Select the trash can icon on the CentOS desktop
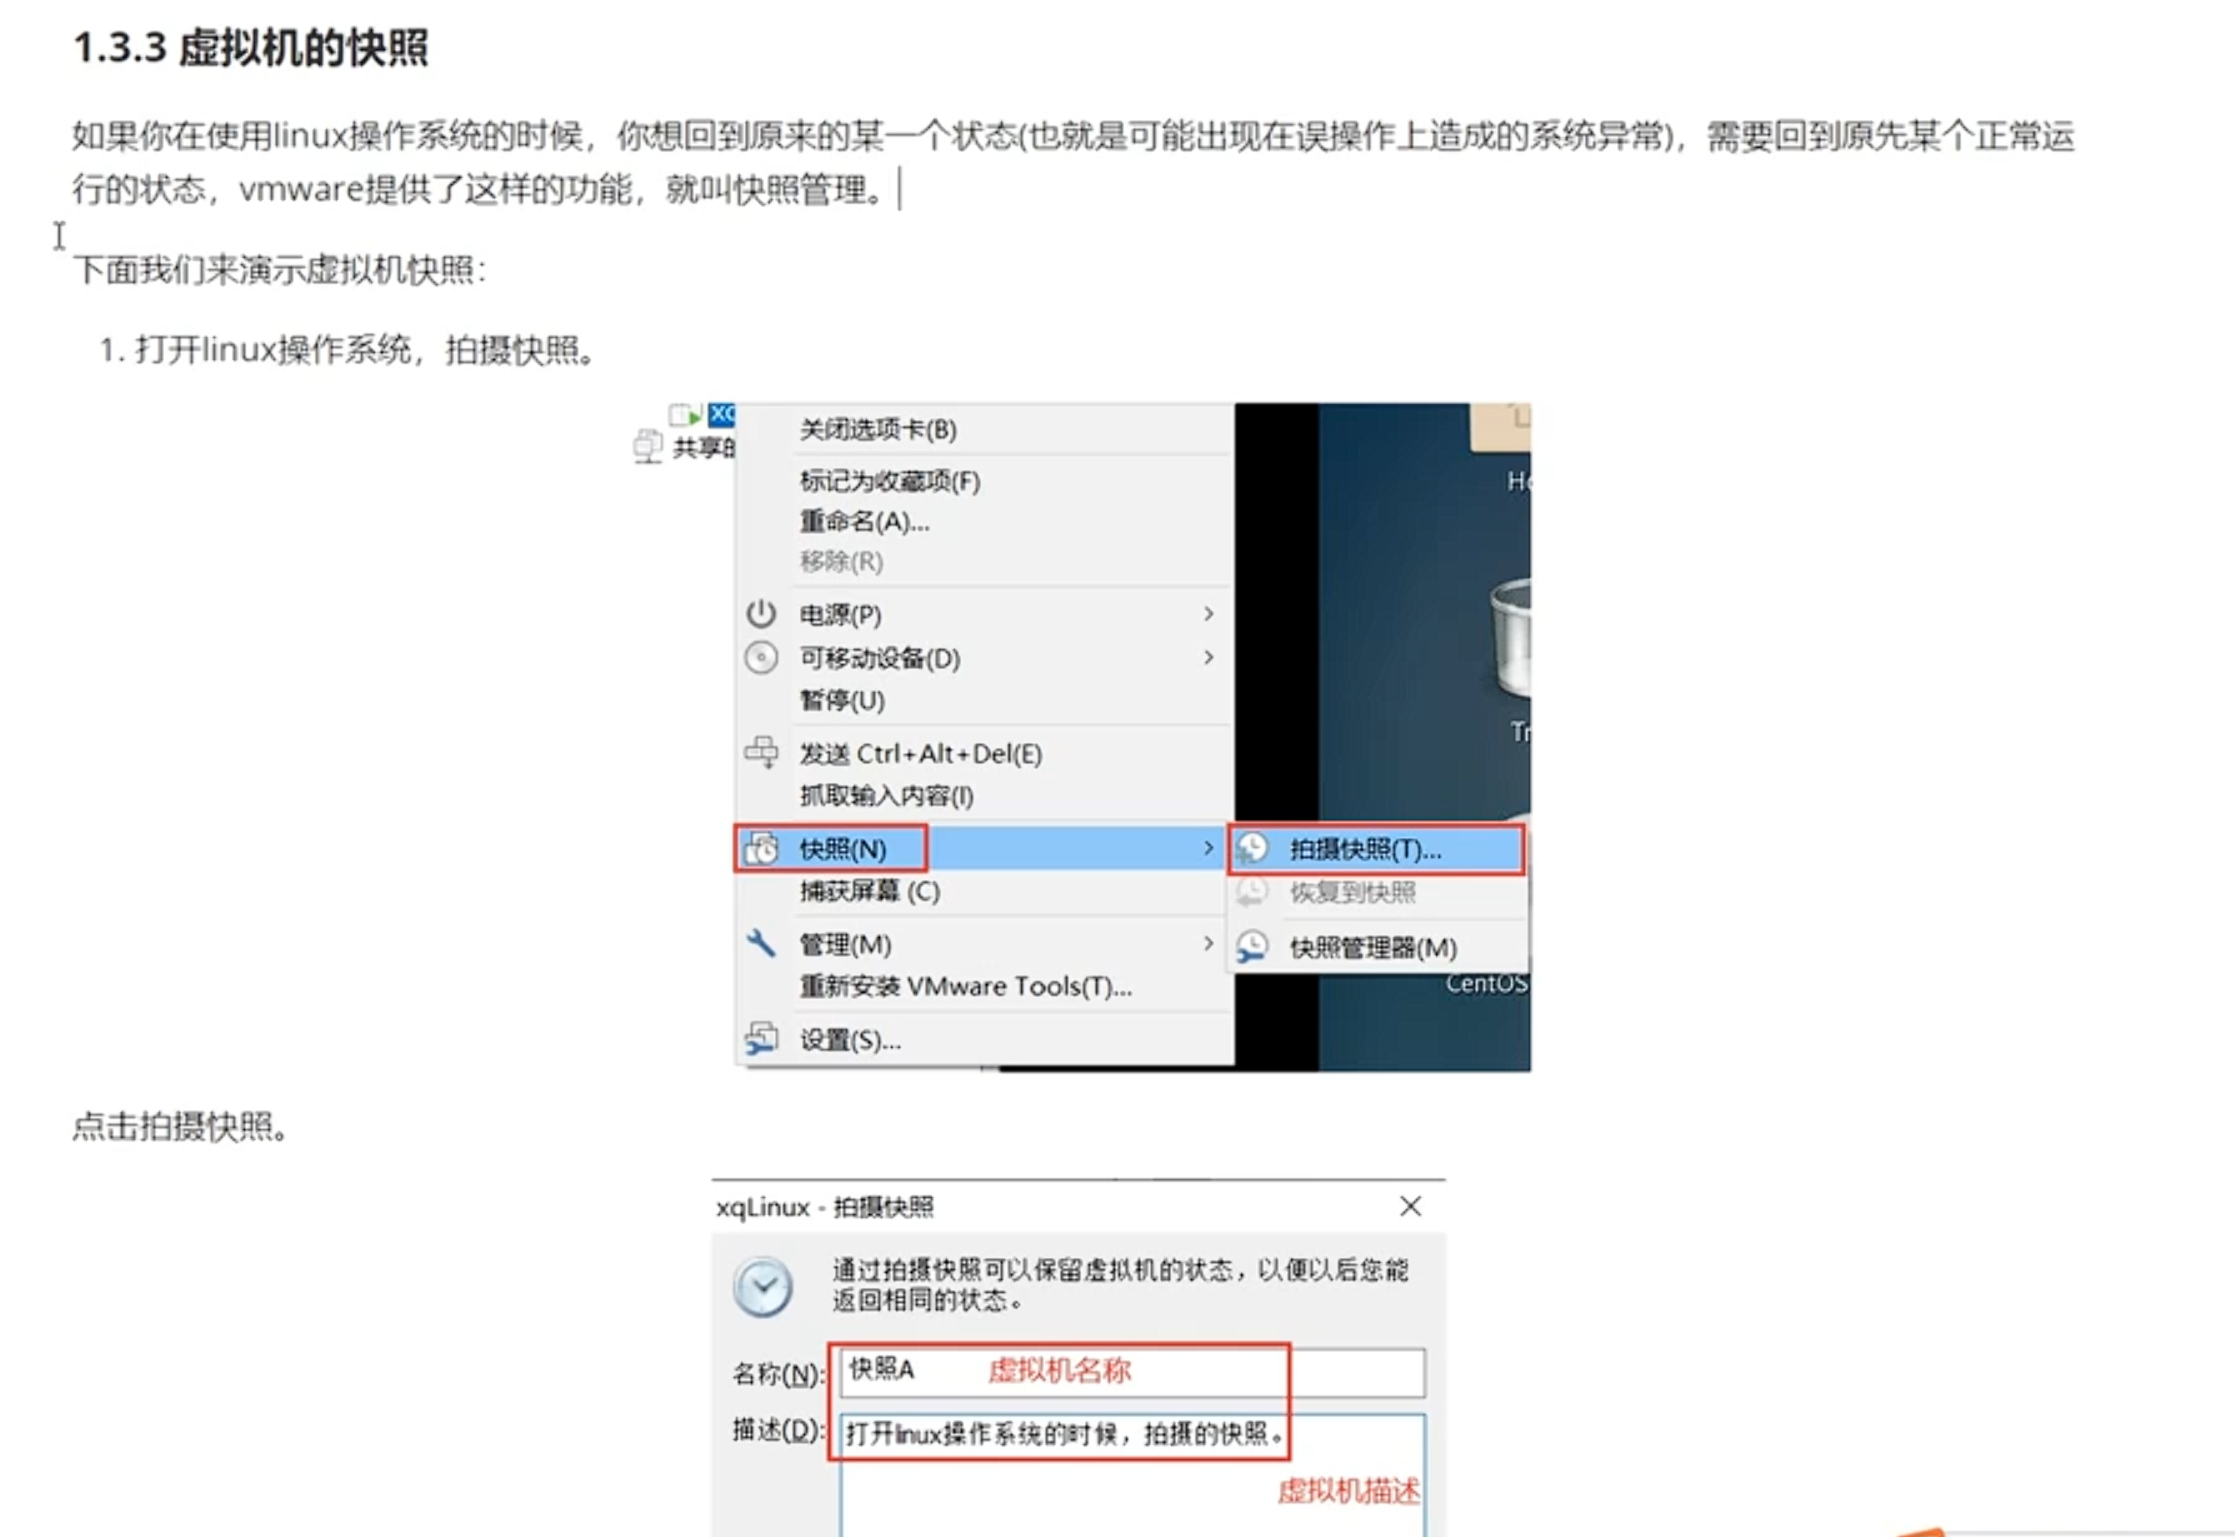 [1511, 636]
